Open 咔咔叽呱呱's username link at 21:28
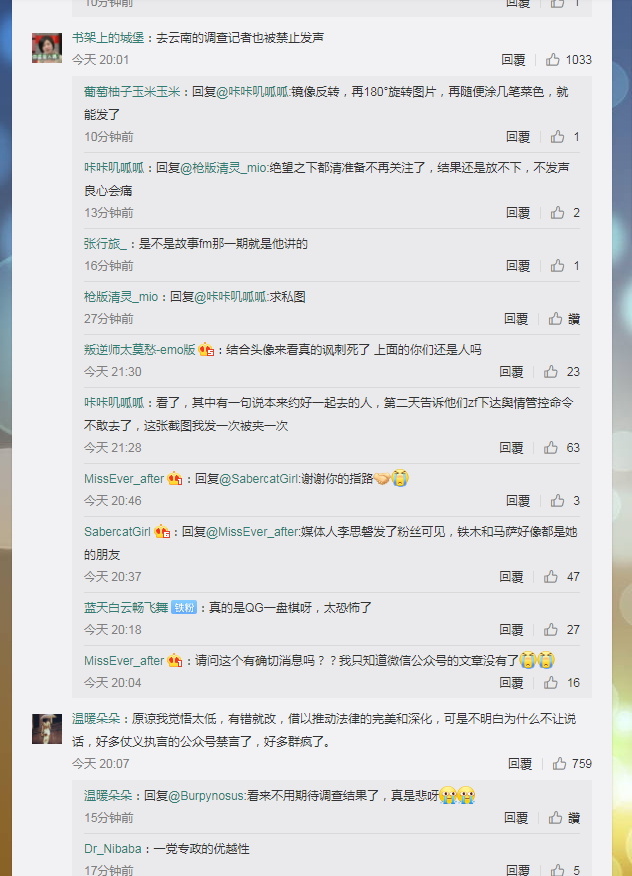The width and height of the screenshot is (632, 876). pos(114,403)
